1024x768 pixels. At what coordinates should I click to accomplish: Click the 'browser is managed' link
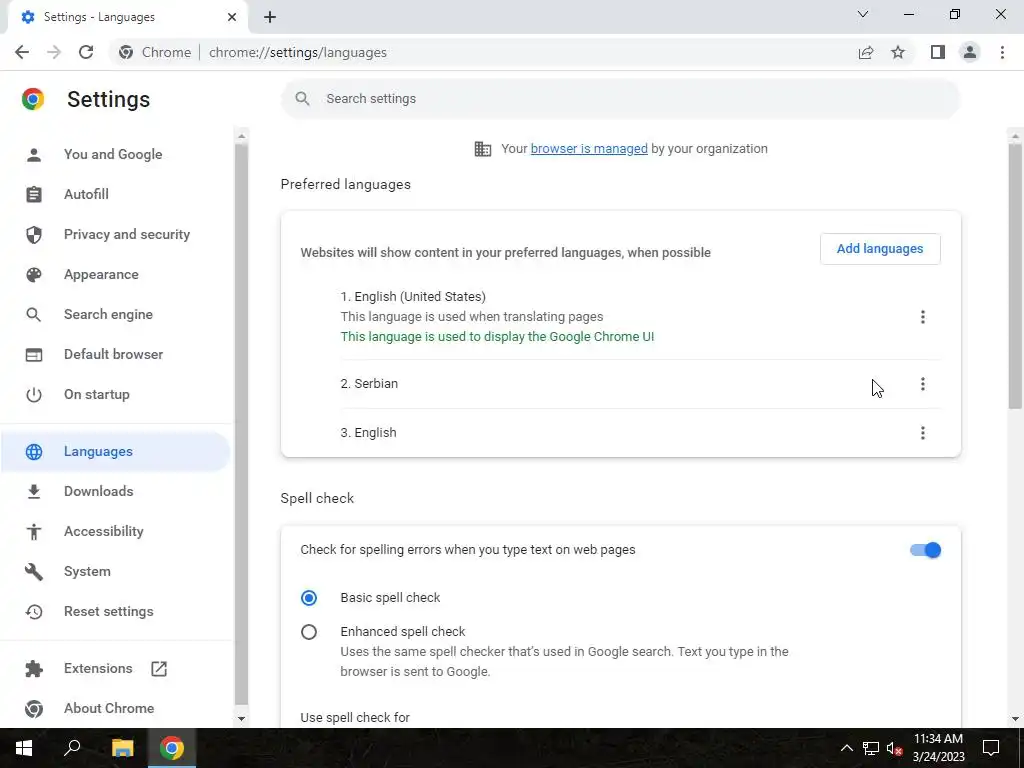click(x=589, y=149)
